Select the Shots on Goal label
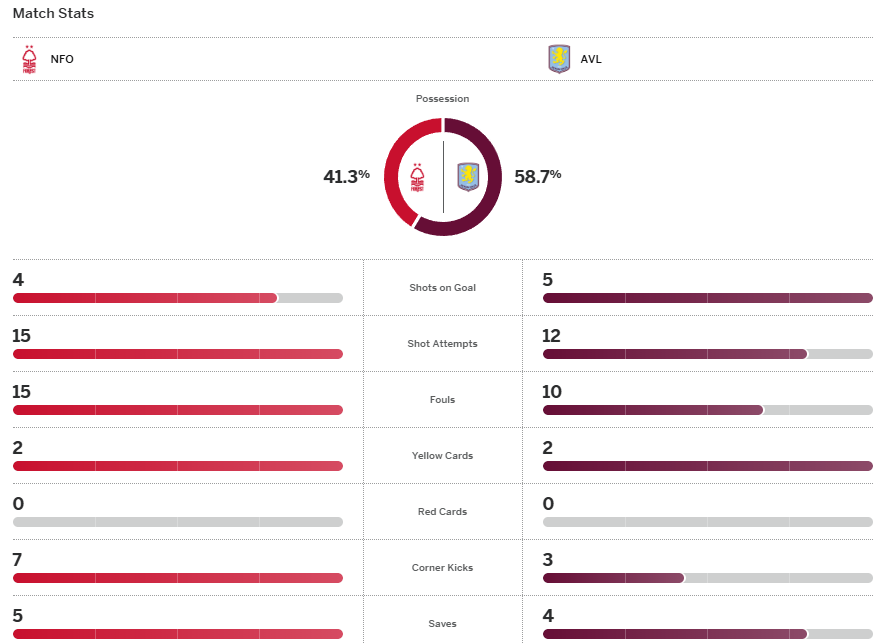This screenshot has height=644, width=886. [442, 288]
